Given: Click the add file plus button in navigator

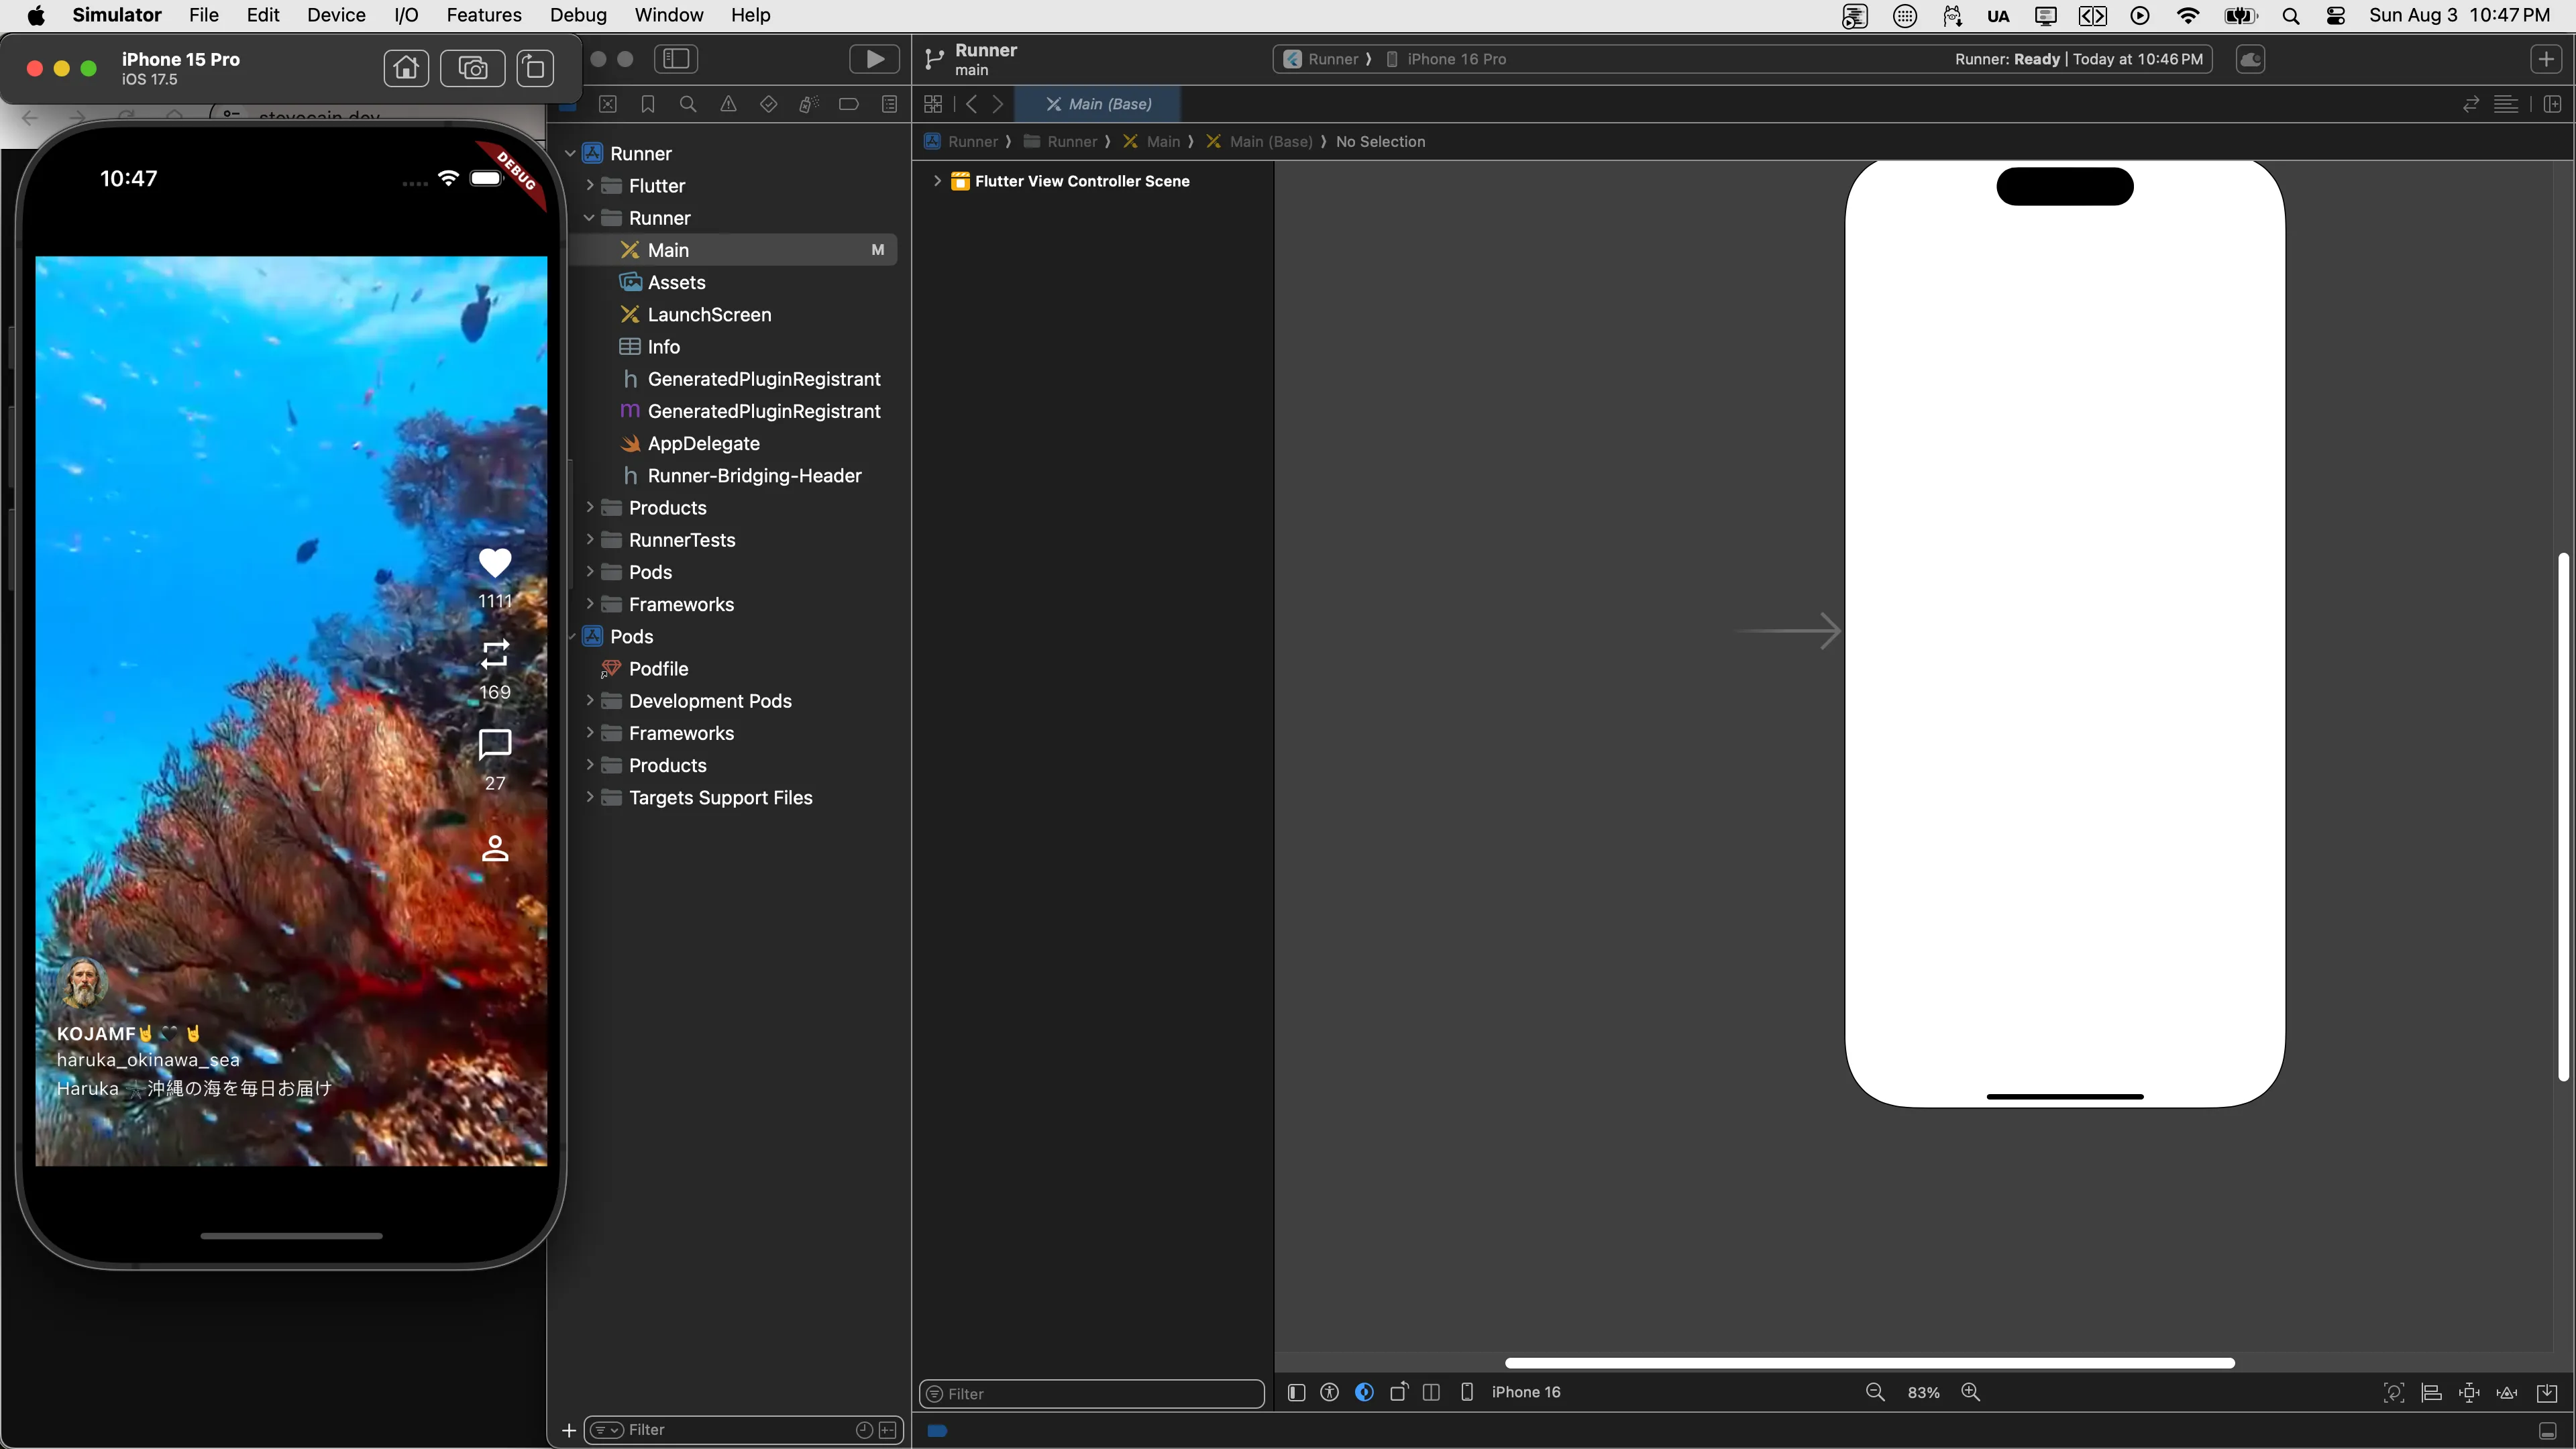Looking at the screenshot, I should coord(568,1430).
